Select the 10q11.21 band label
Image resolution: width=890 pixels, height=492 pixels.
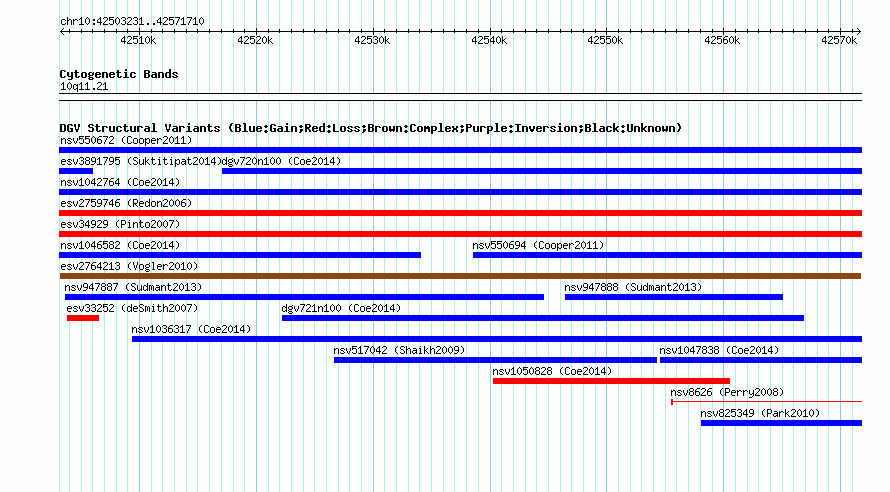(x=84, y=86)
